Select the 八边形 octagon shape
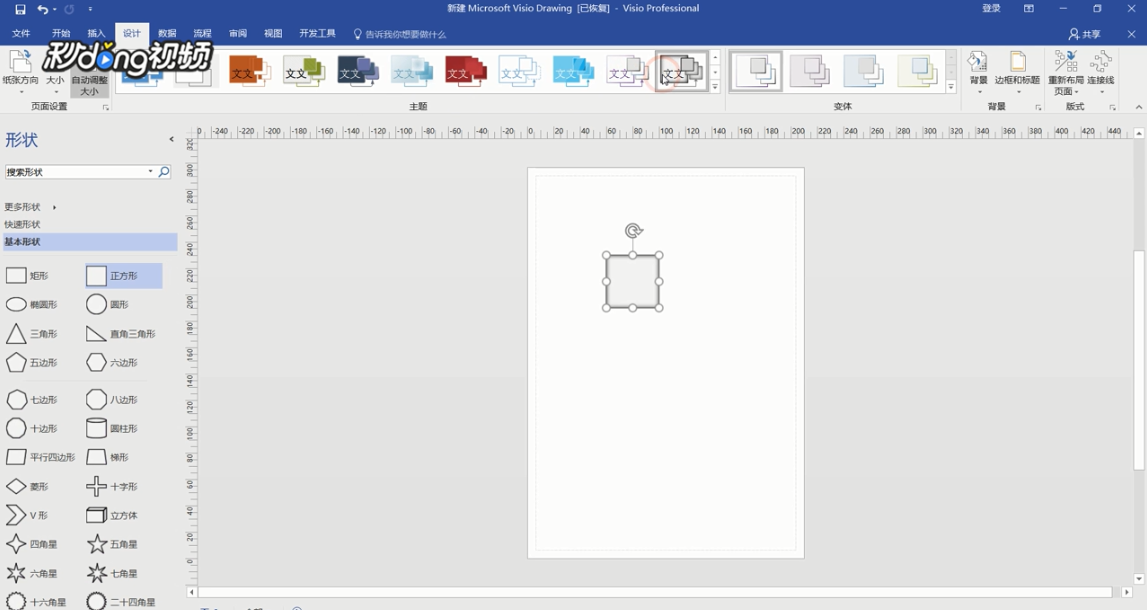Screen dimensions: 1147x610 112,400
